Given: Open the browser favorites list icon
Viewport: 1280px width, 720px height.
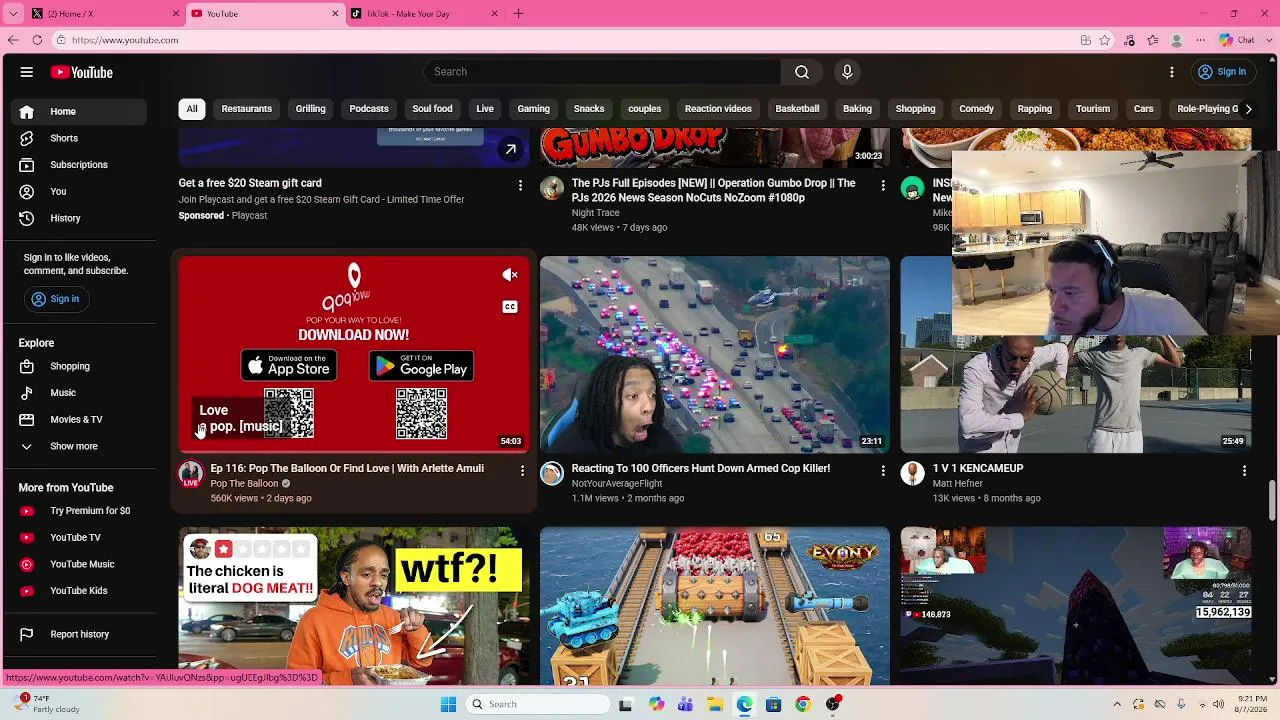Looking at the screenshot, I should pyautogui.click(x=1153, y=40).
